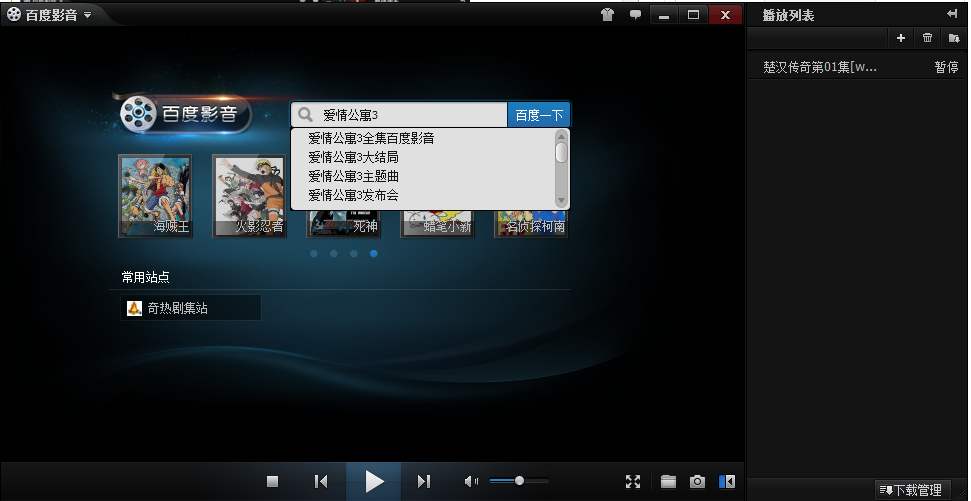Collapse the playlist panel with arrow icon
The width and height of the screenshot is (971, 501).
pyautogui.click(x=952, y=14)
